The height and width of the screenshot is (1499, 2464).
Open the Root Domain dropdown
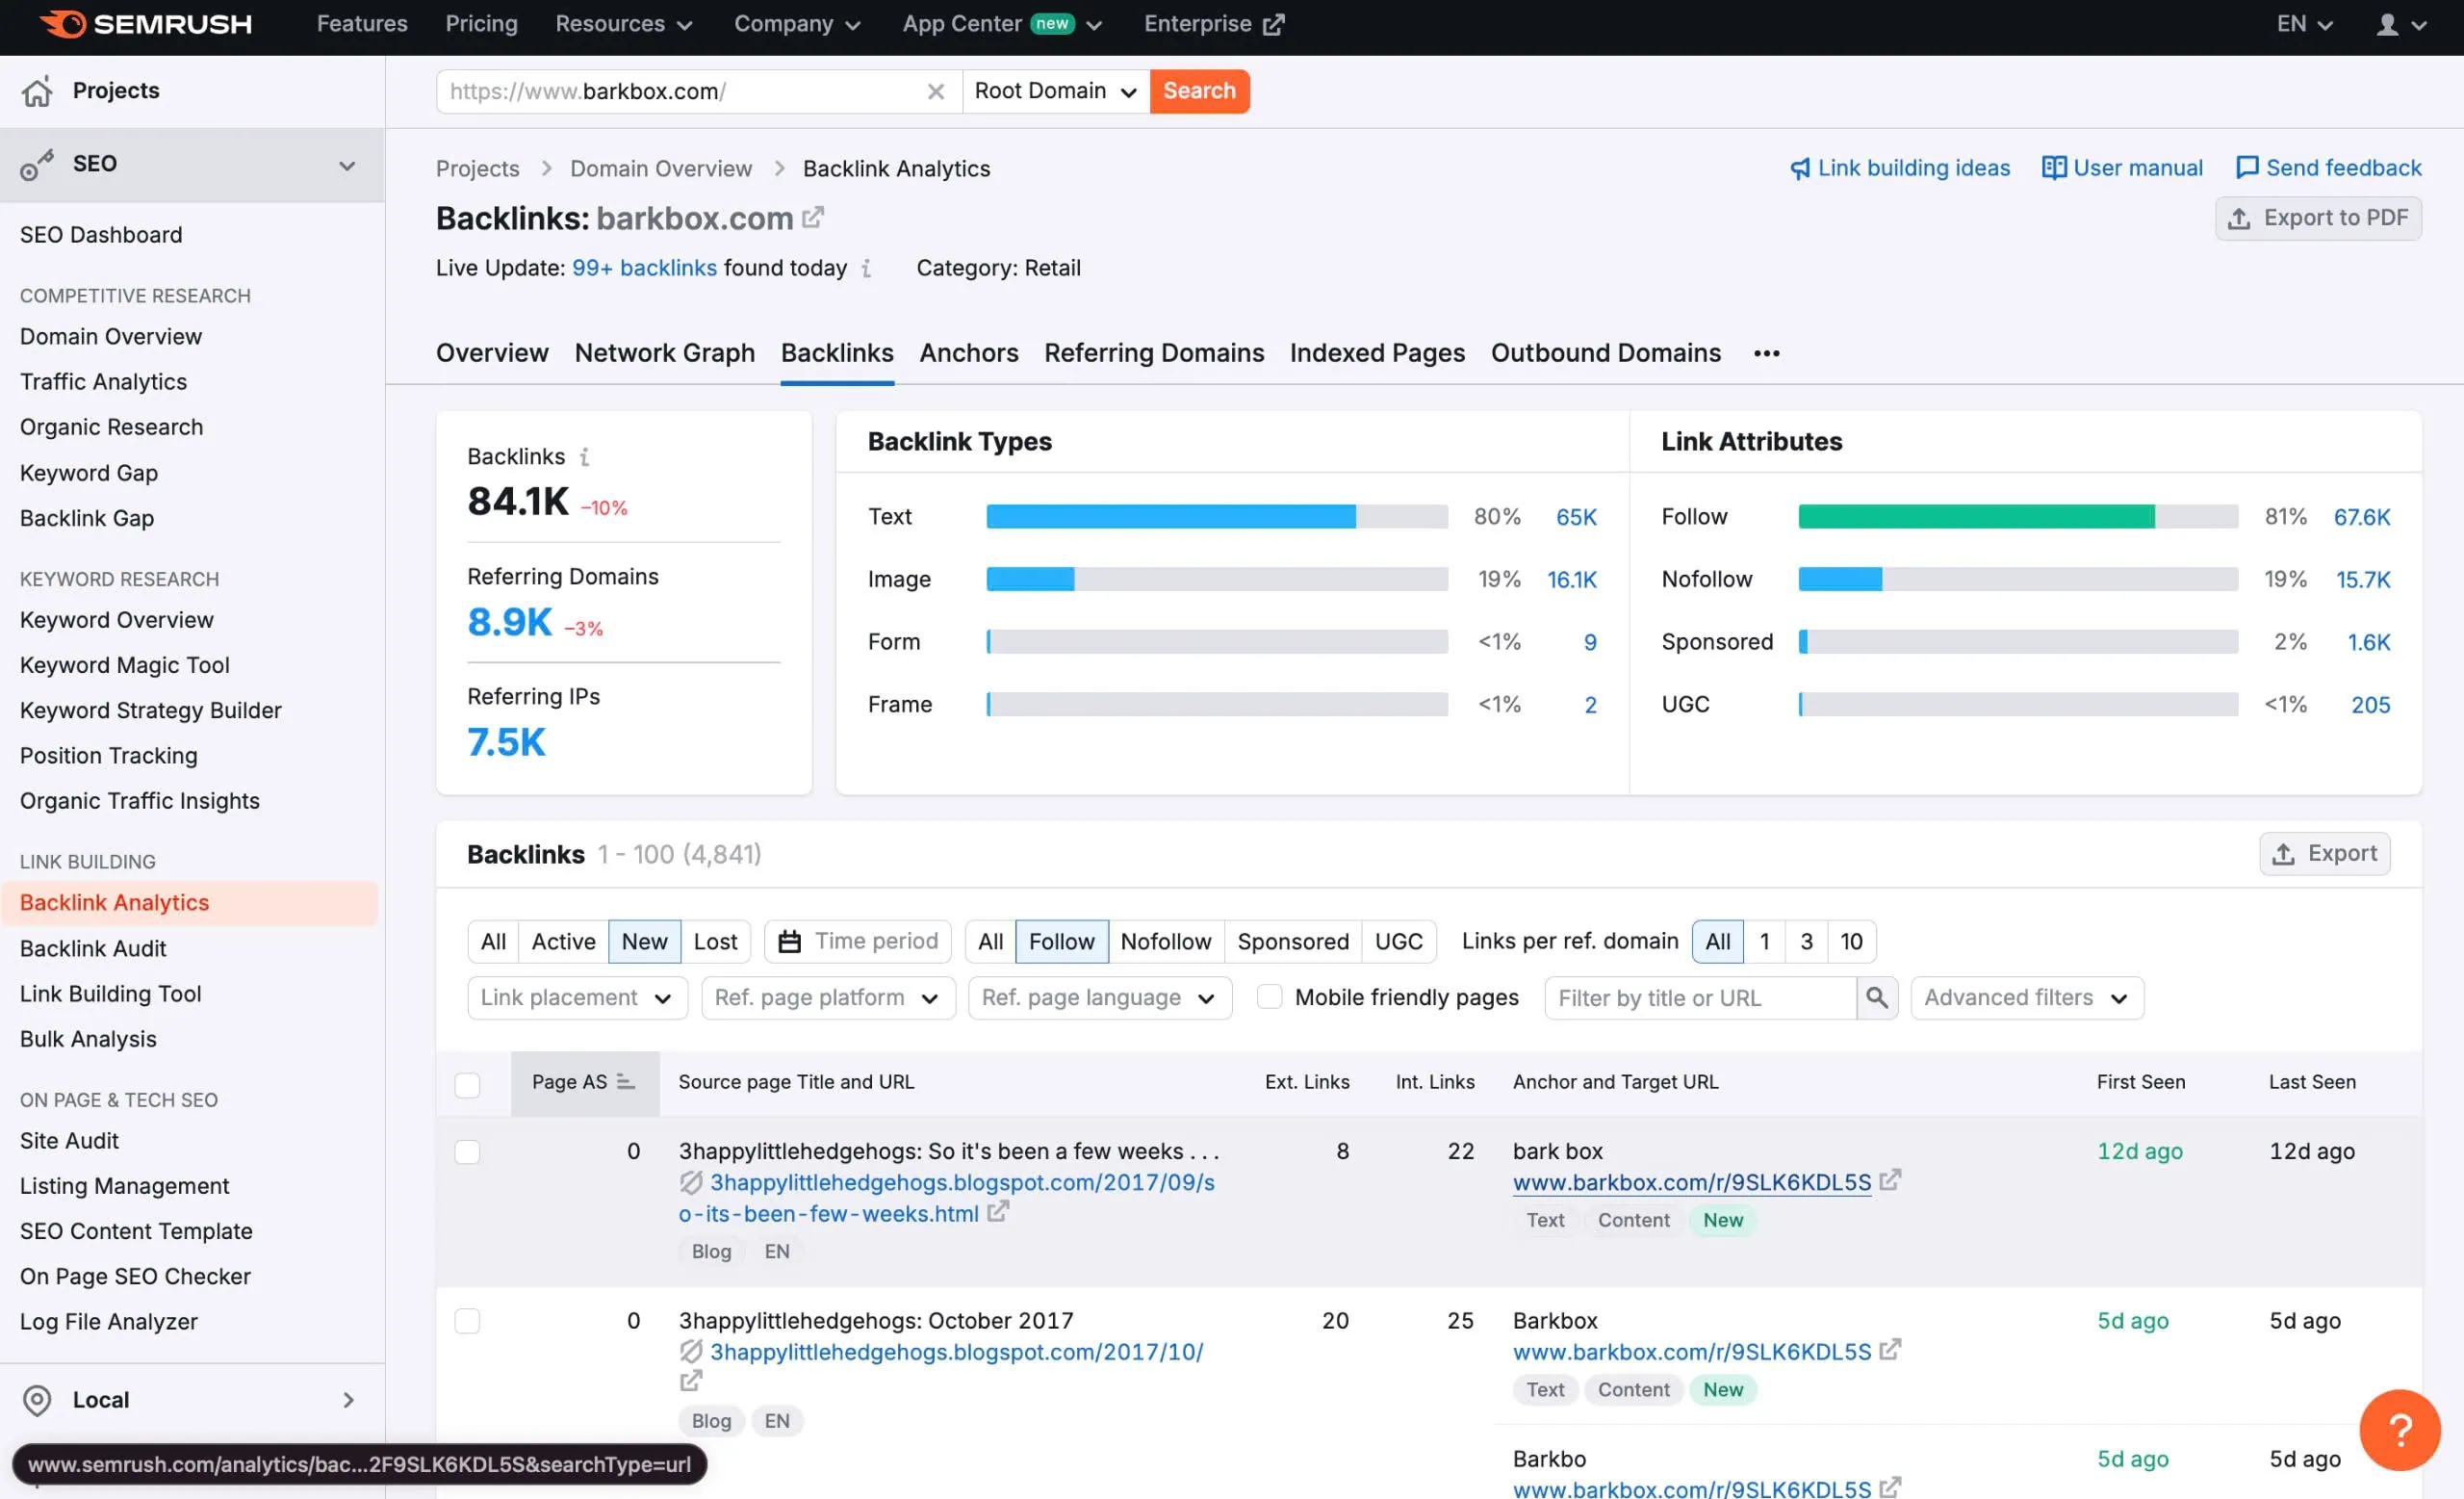point(1055,91)
